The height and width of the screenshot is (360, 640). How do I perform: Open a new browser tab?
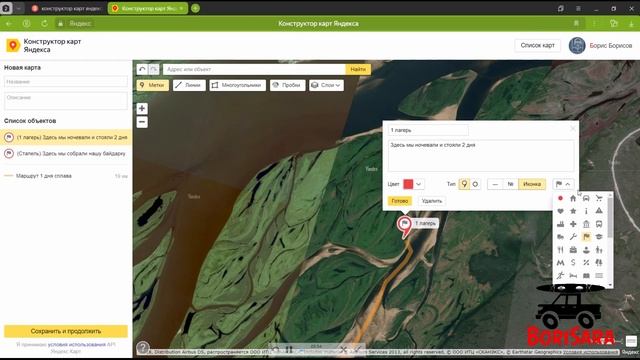coord(196,8)
